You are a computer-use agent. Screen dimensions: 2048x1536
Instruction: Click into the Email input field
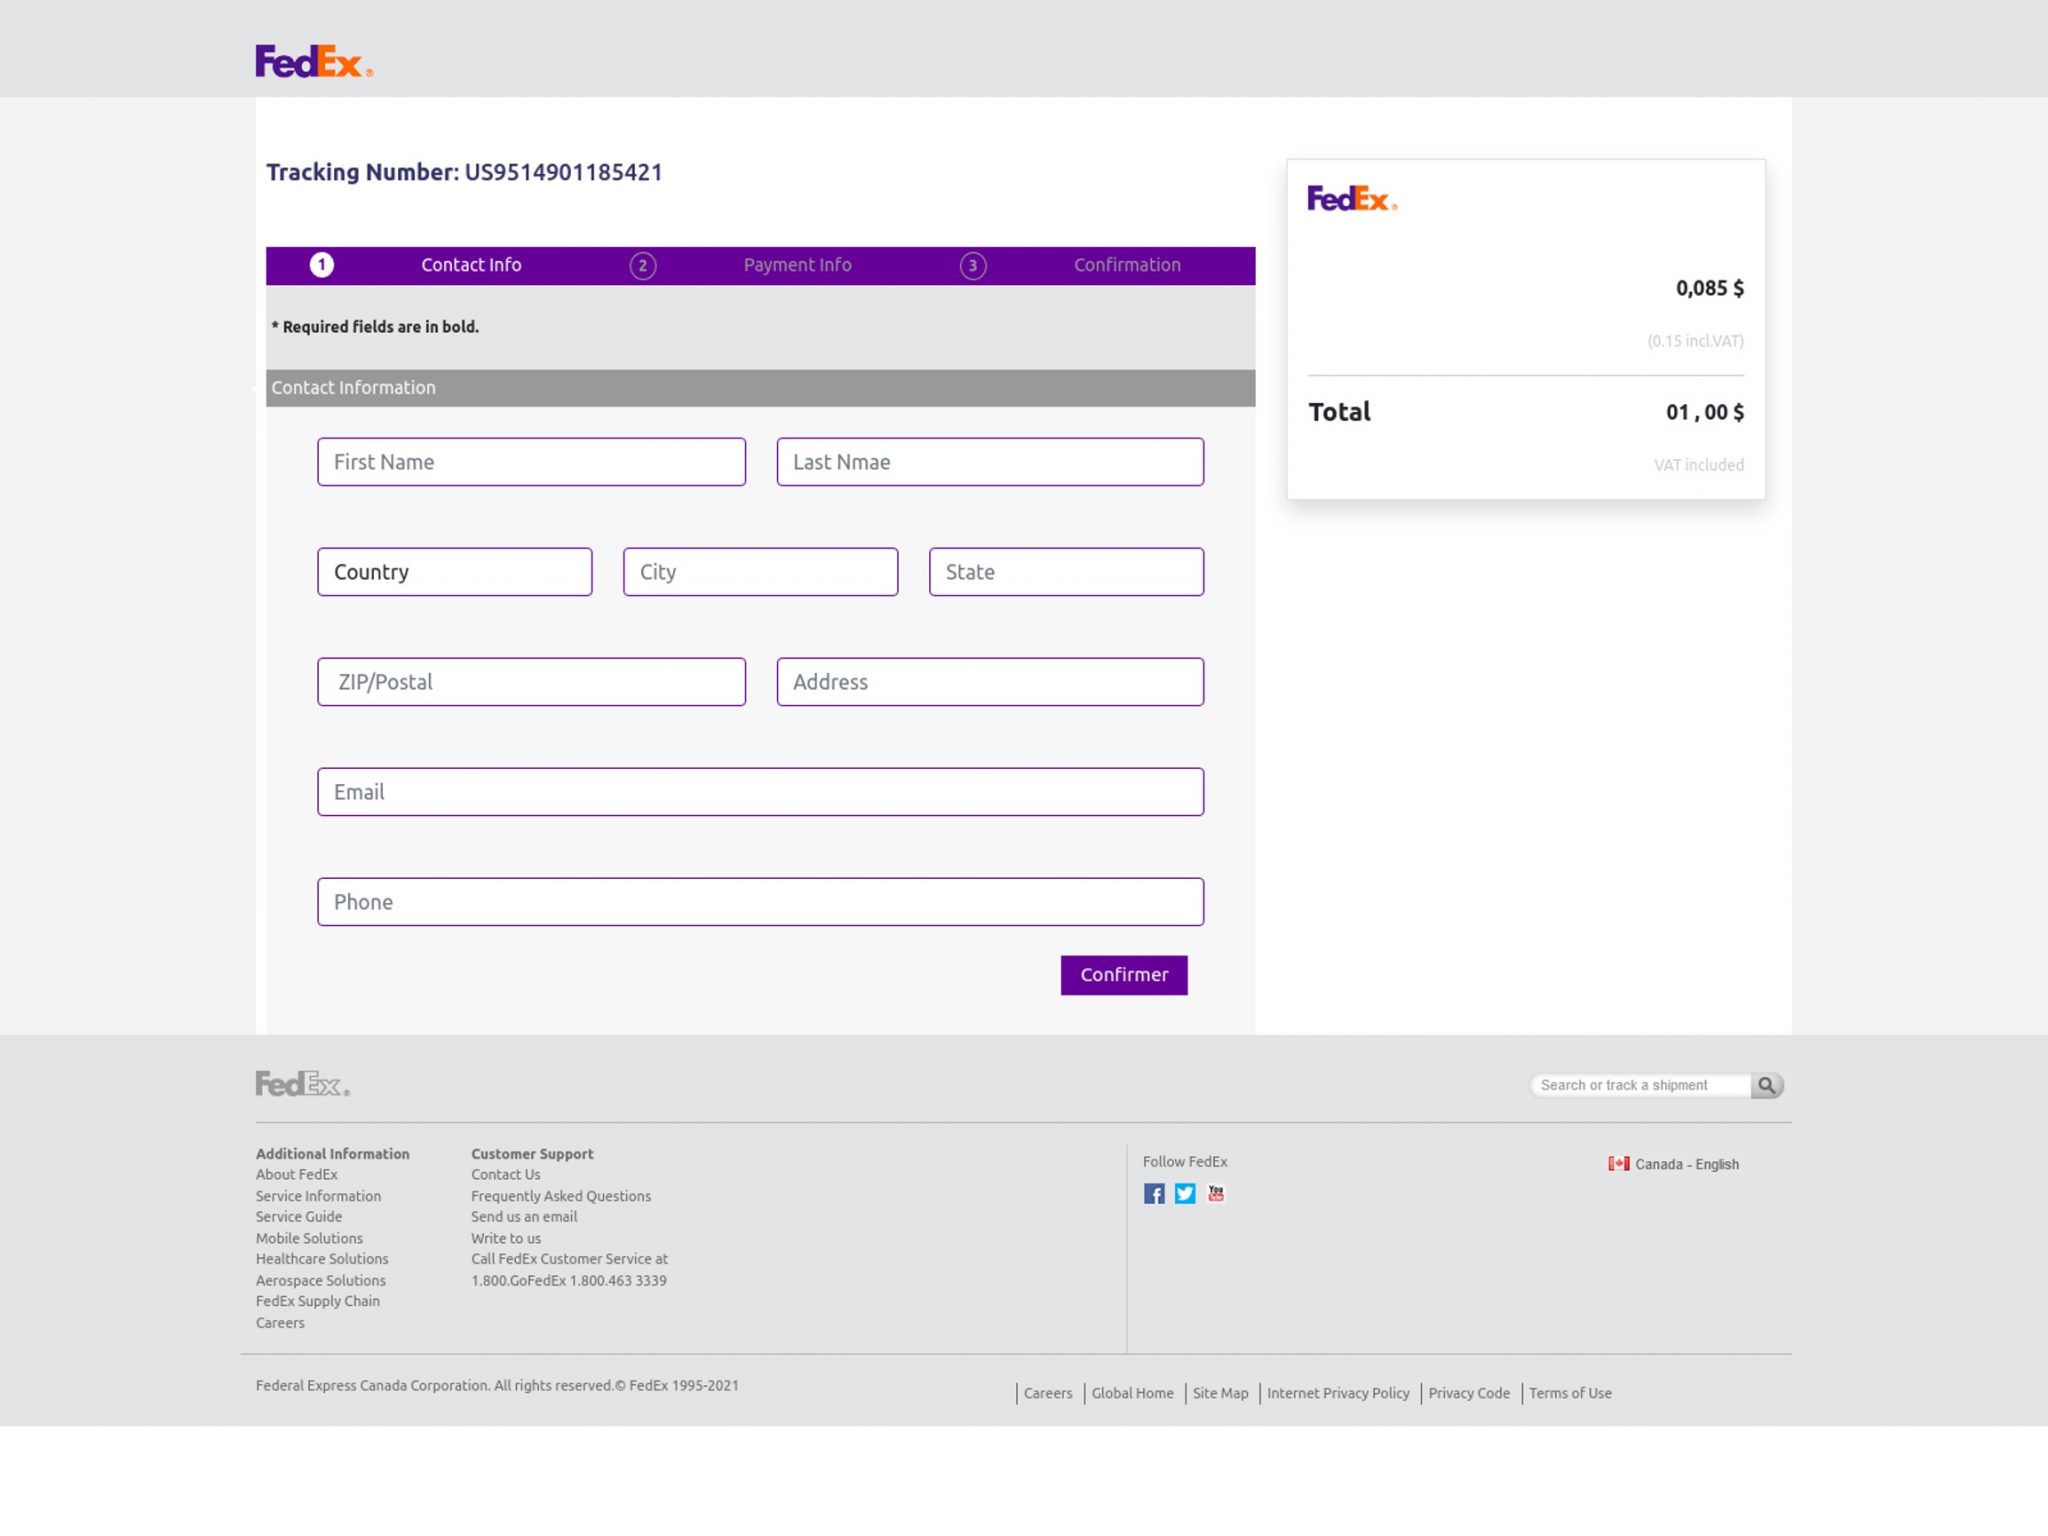click(x=760, y=792)
